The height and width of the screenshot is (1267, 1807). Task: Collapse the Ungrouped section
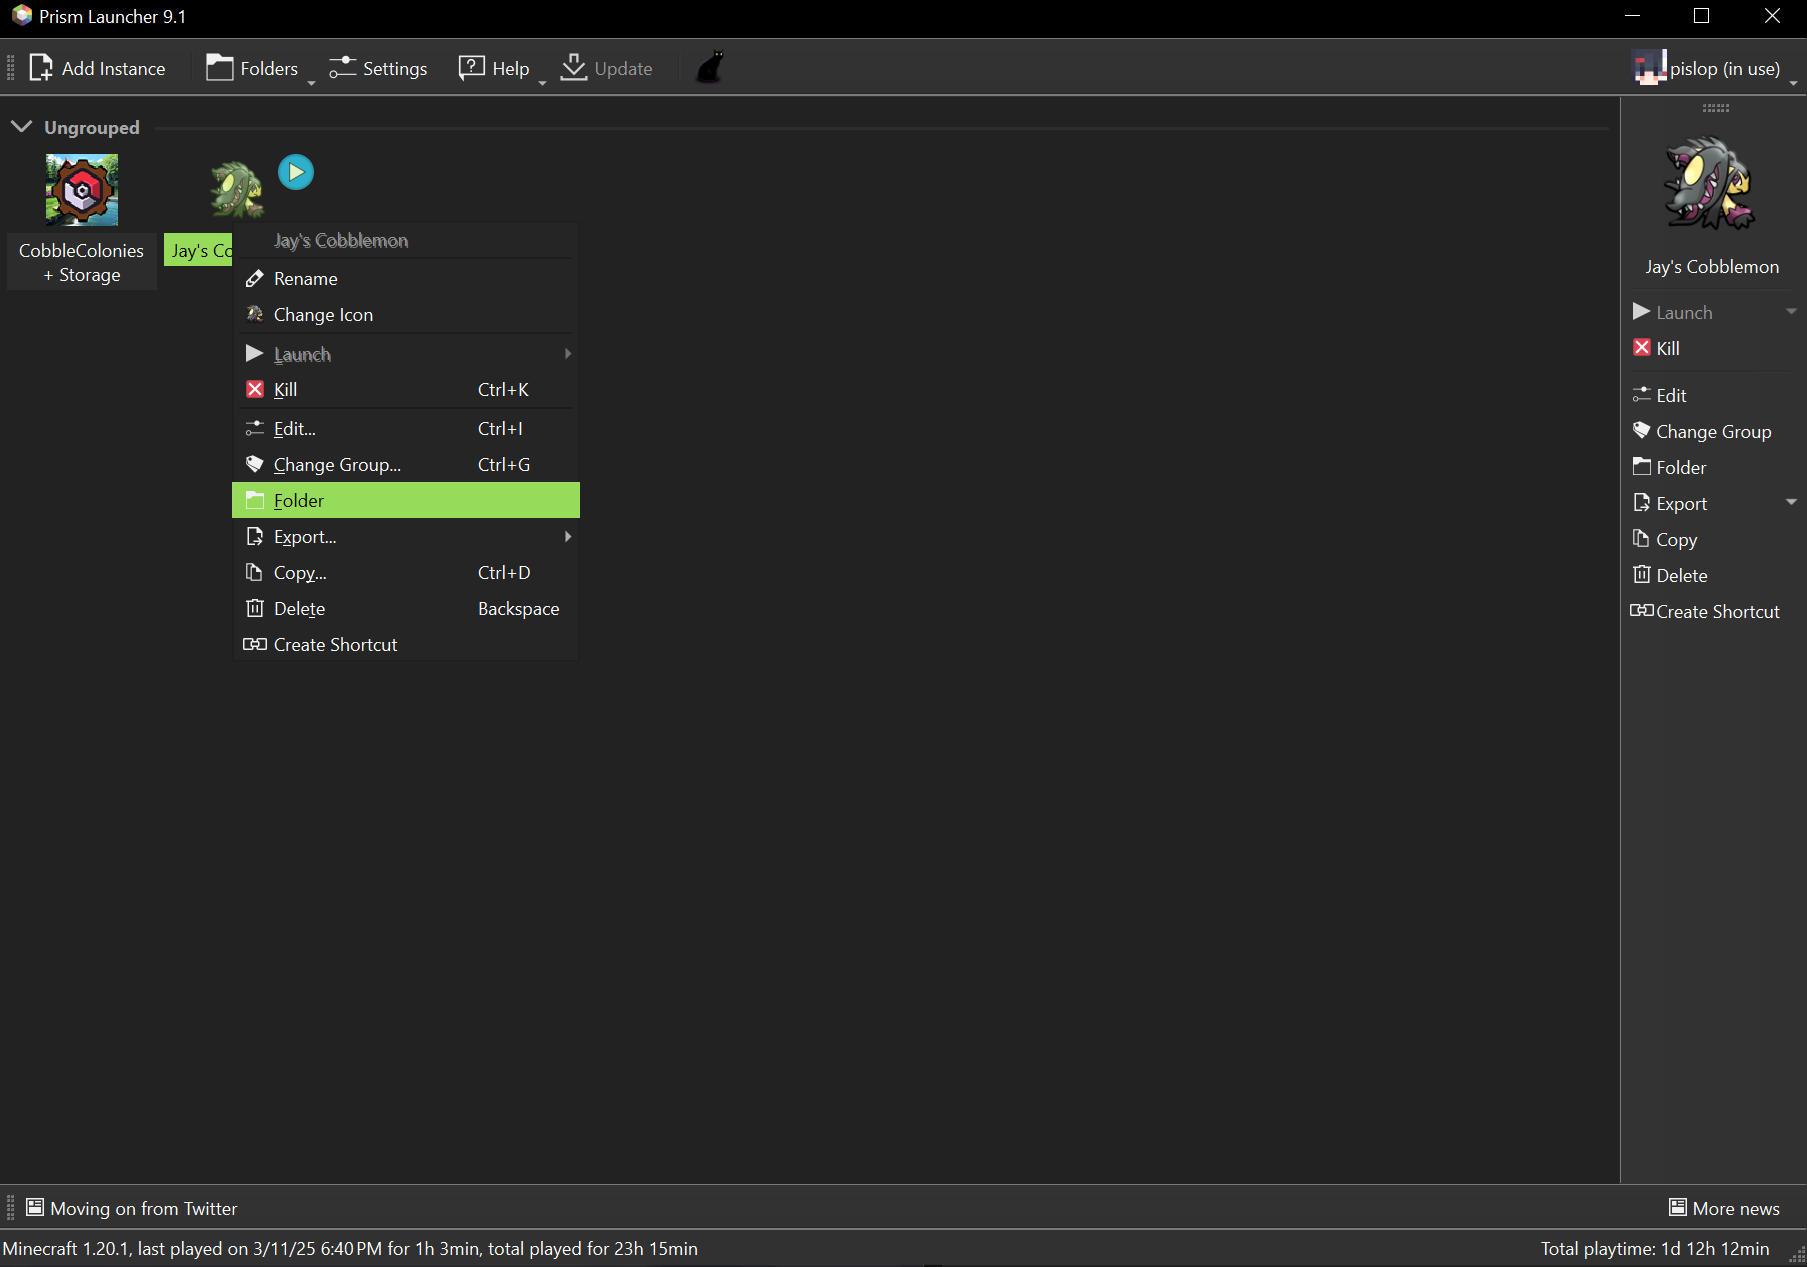(21, 127)
